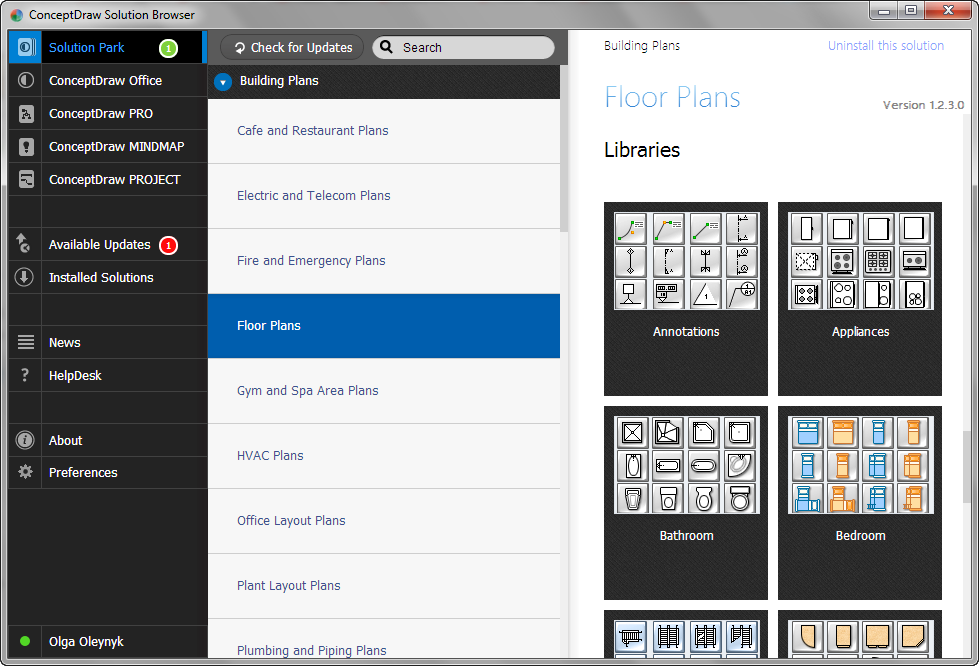The width and height of the screenshot is (979, 666).
Task: Open ConceptDraw Office label
Action: point(106,81)
